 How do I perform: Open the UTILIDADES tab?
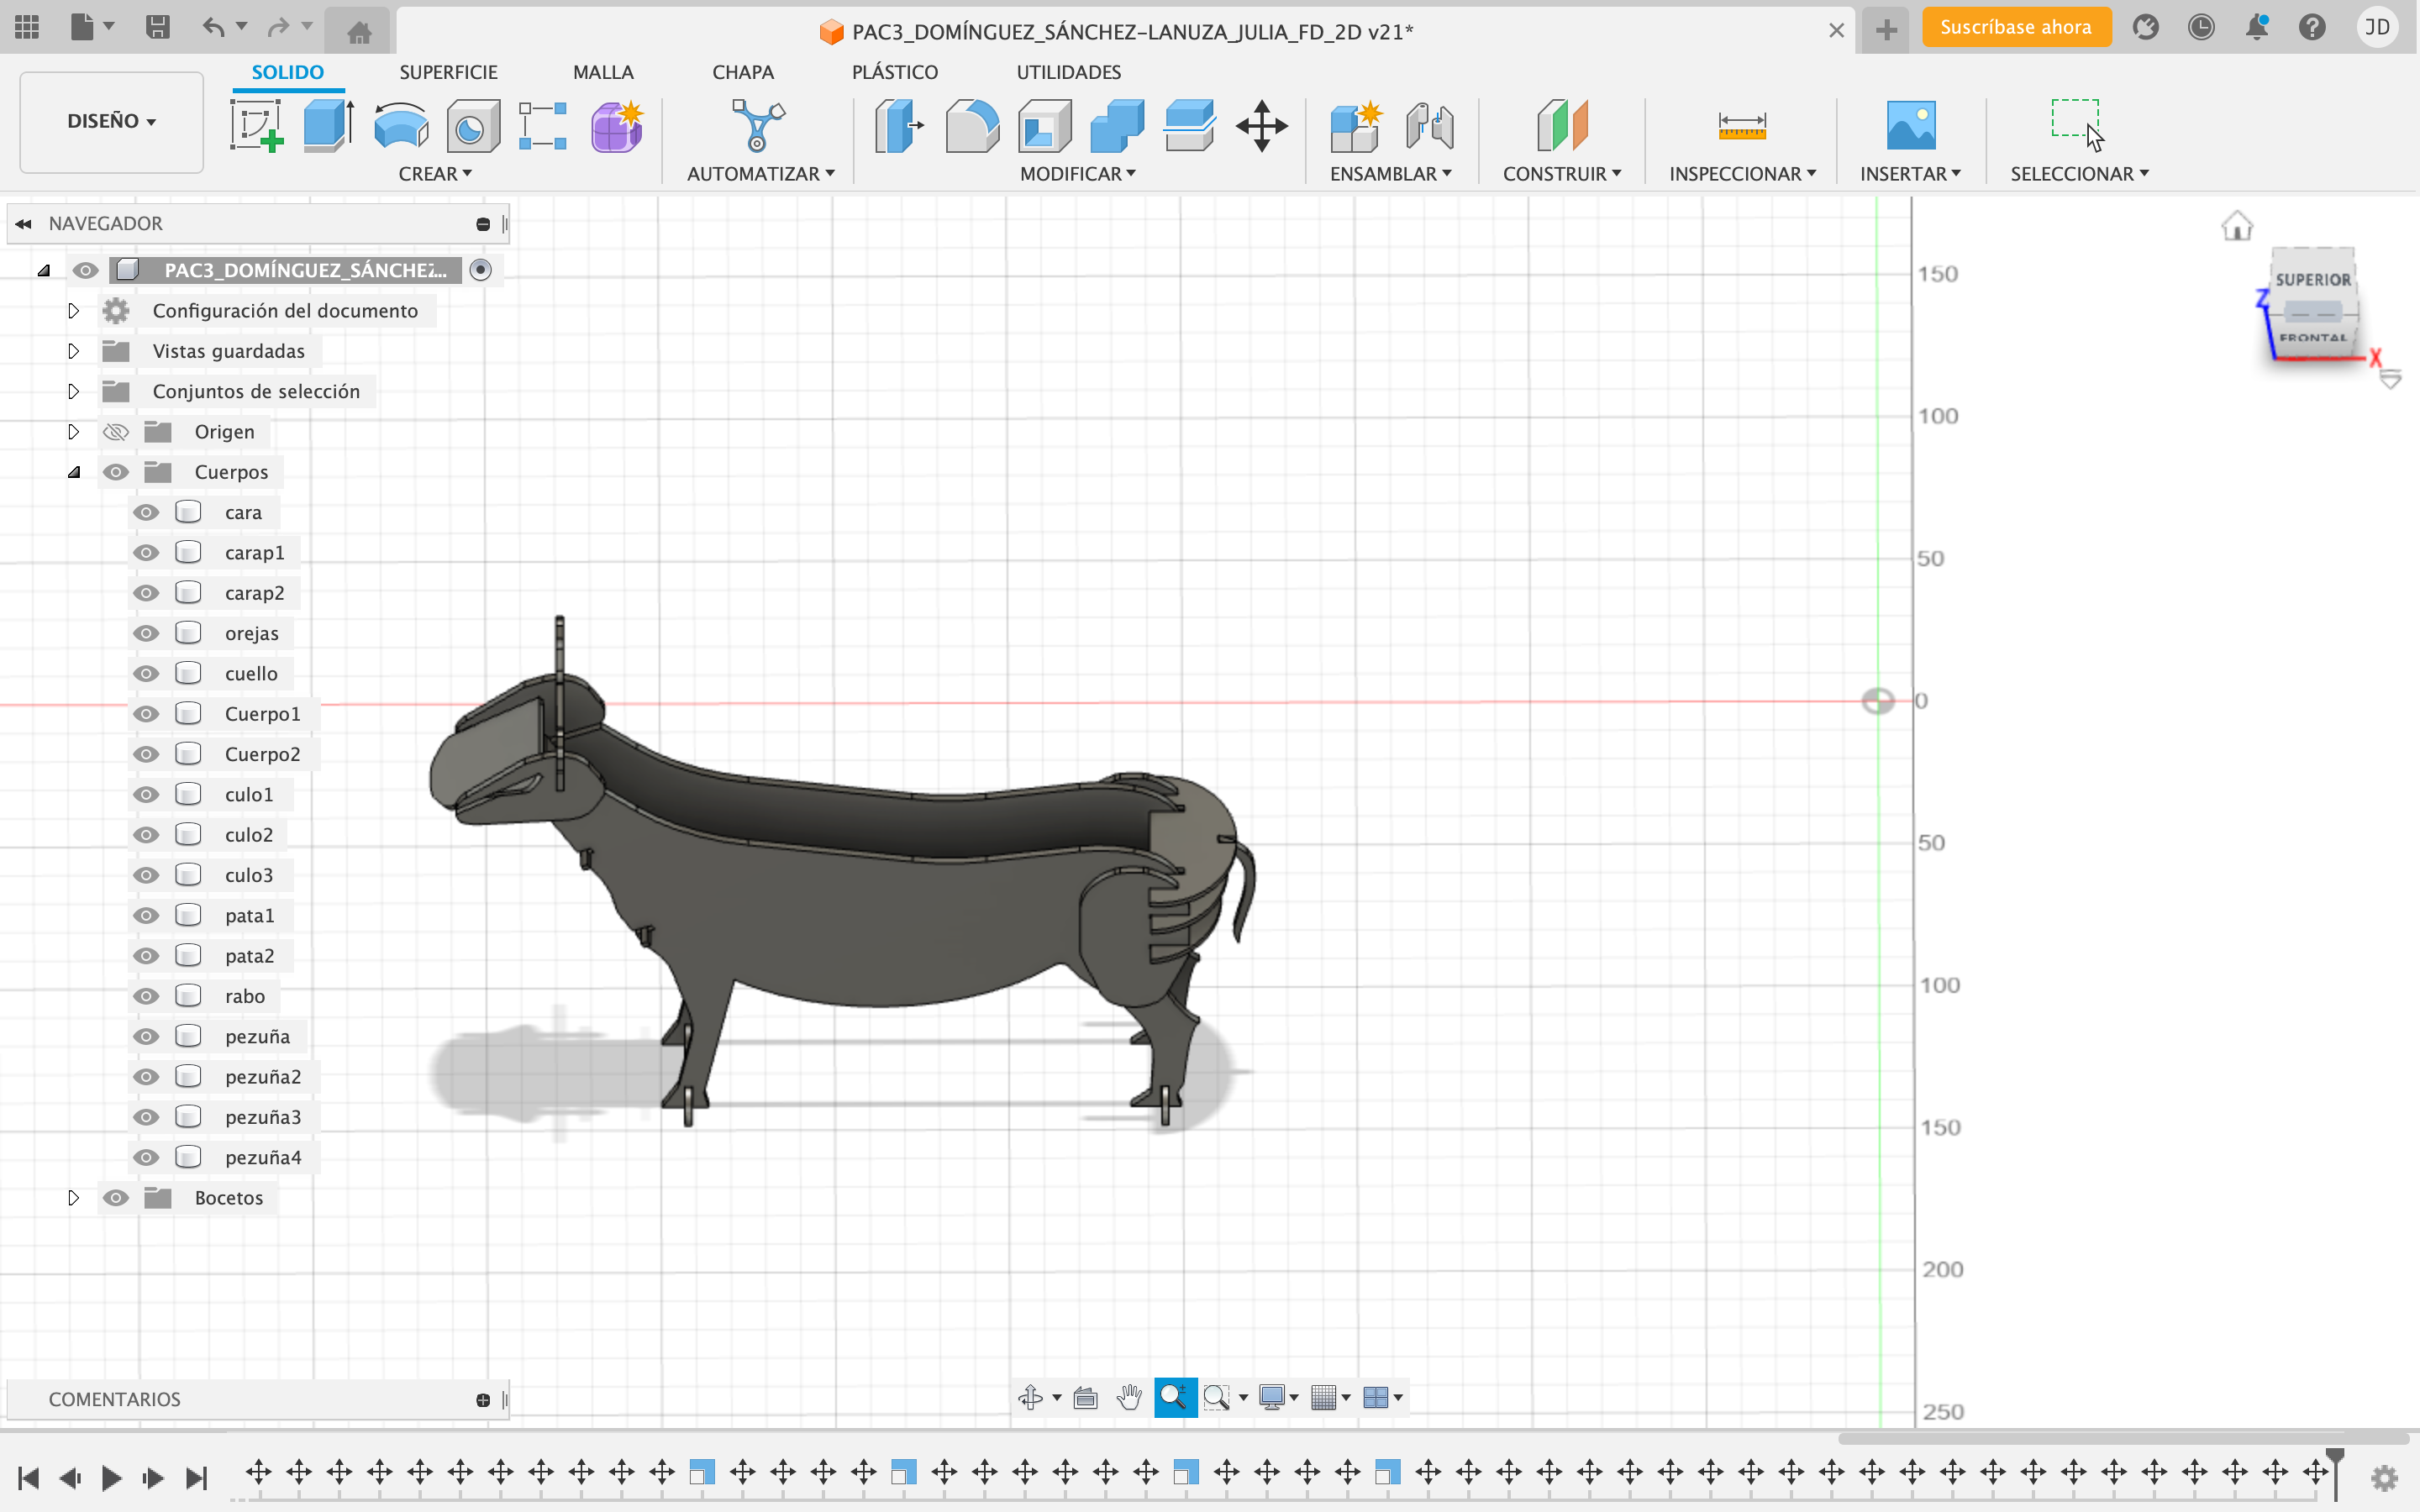(x=1068, y=72)
